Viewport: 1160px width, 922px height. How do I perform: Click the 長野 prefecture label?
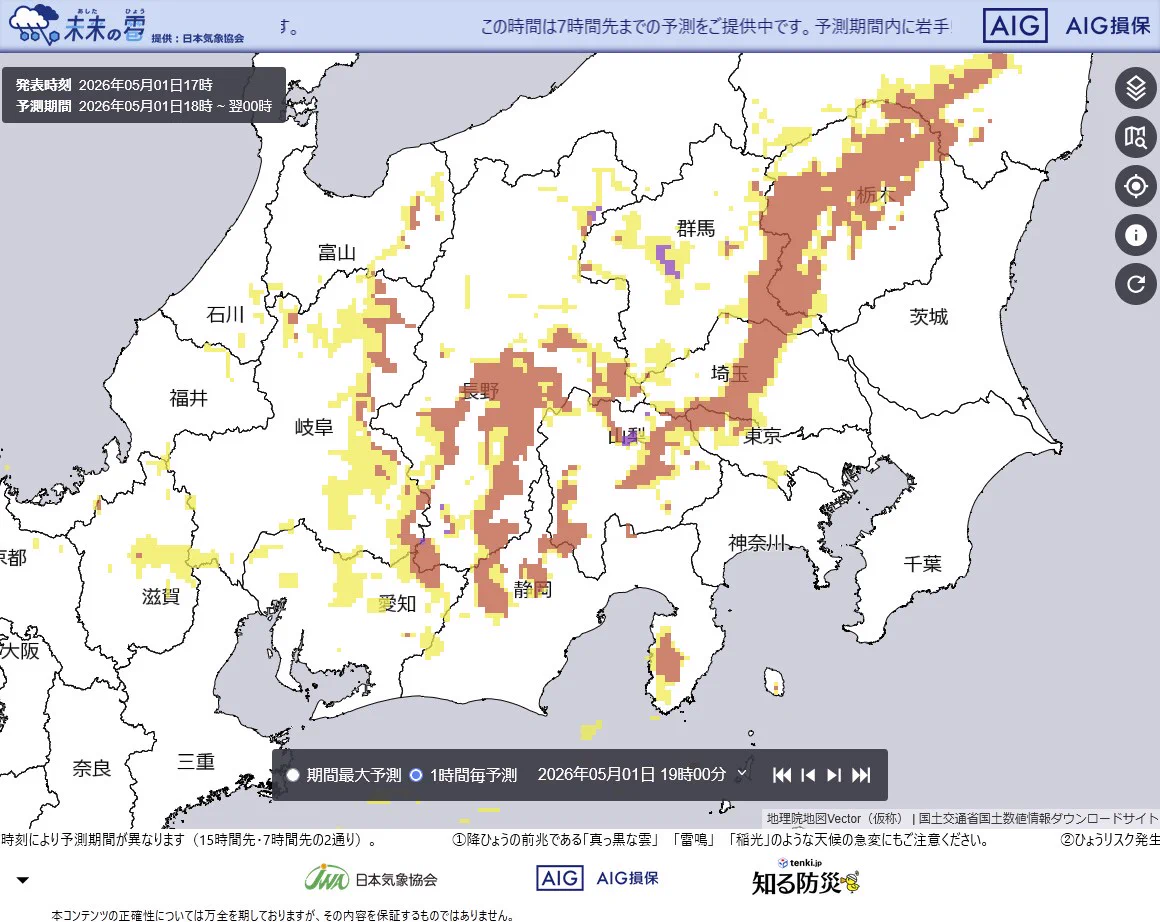480,391
